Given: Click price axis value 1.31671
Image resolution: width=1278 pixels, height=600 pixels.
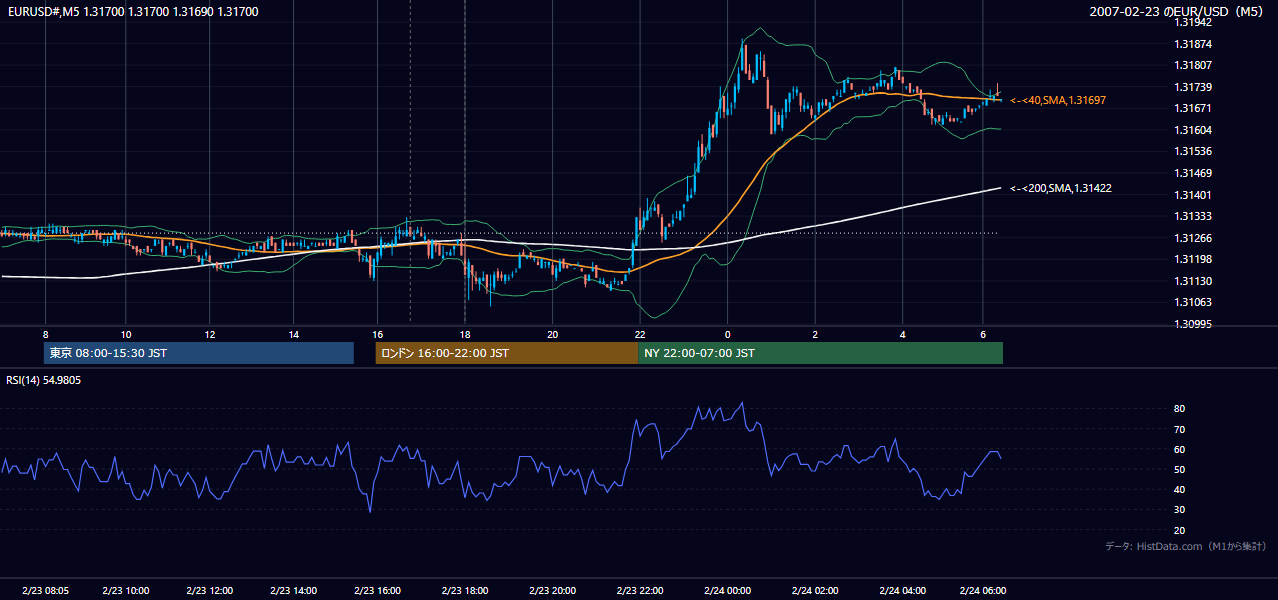Looking at the screenshot, I should click(1192, 108).
